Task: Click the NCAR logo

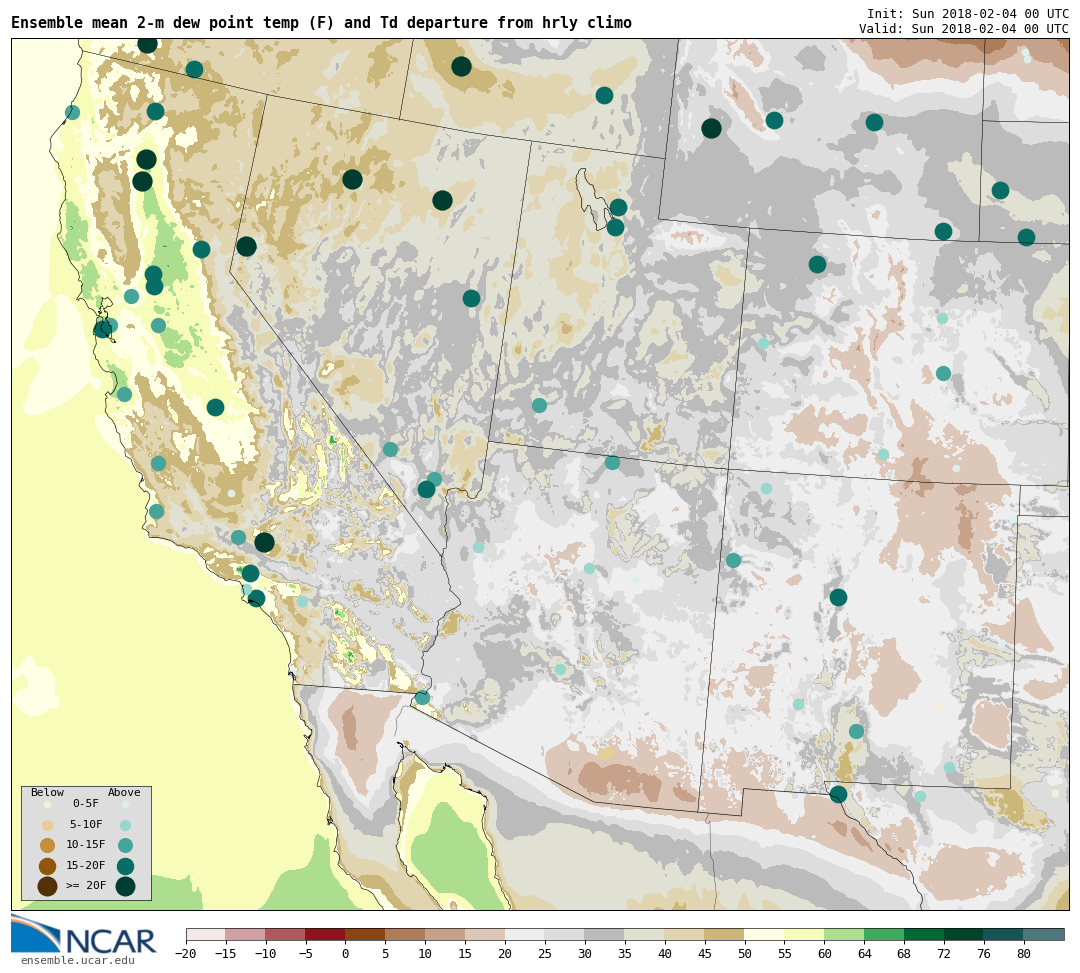Action: [84, 936]
